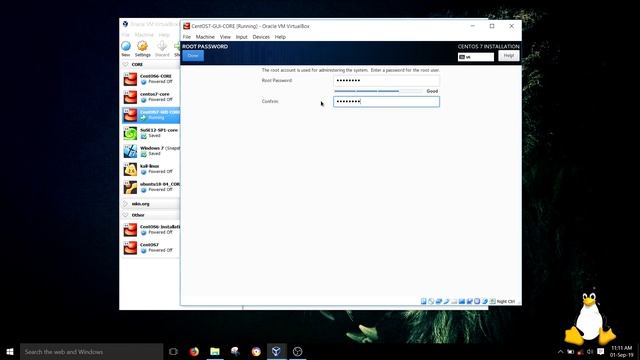The width and height of the screenshot is (640, 360).
Task: Select the CentOS6-Installation virtual machine
Action: pos(151,229)
